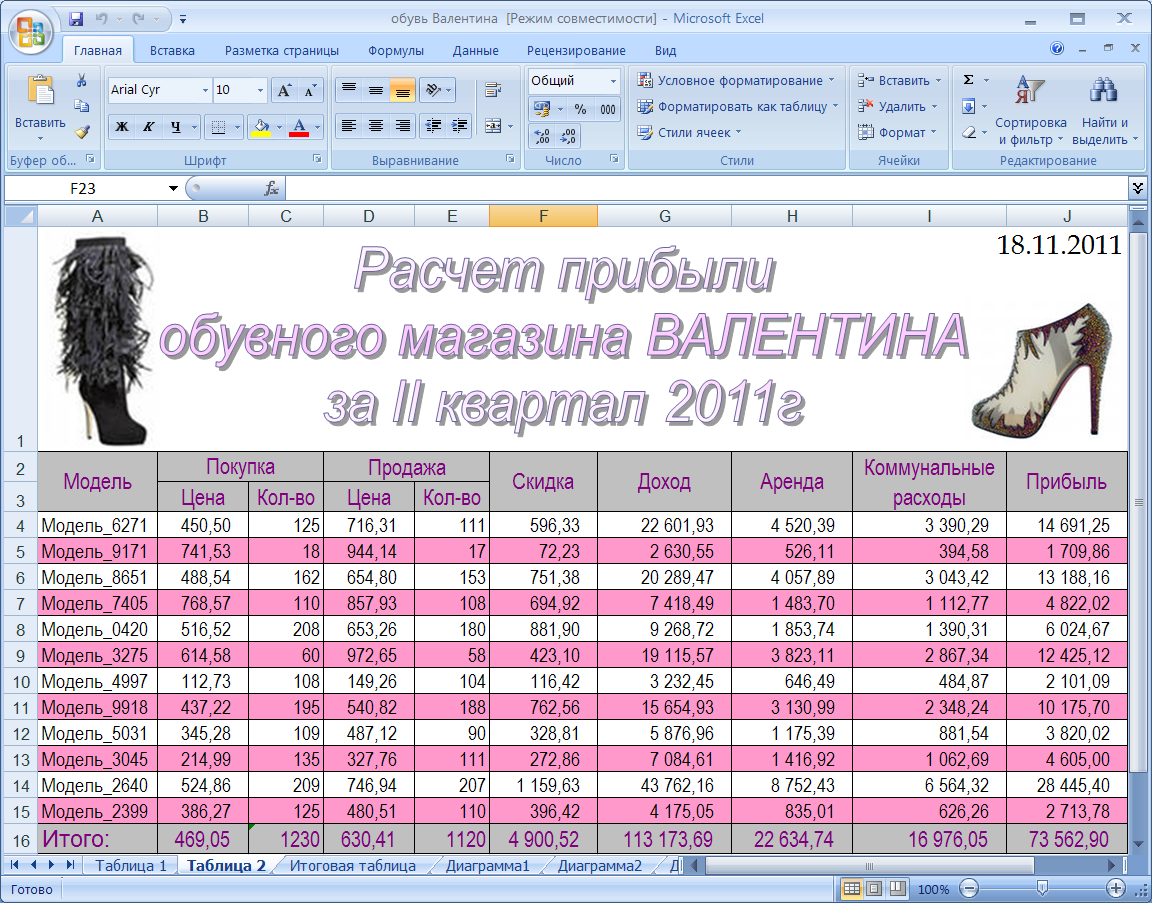Increase font size with the large A
This screenshot has width=1152, height=903.
283,90
